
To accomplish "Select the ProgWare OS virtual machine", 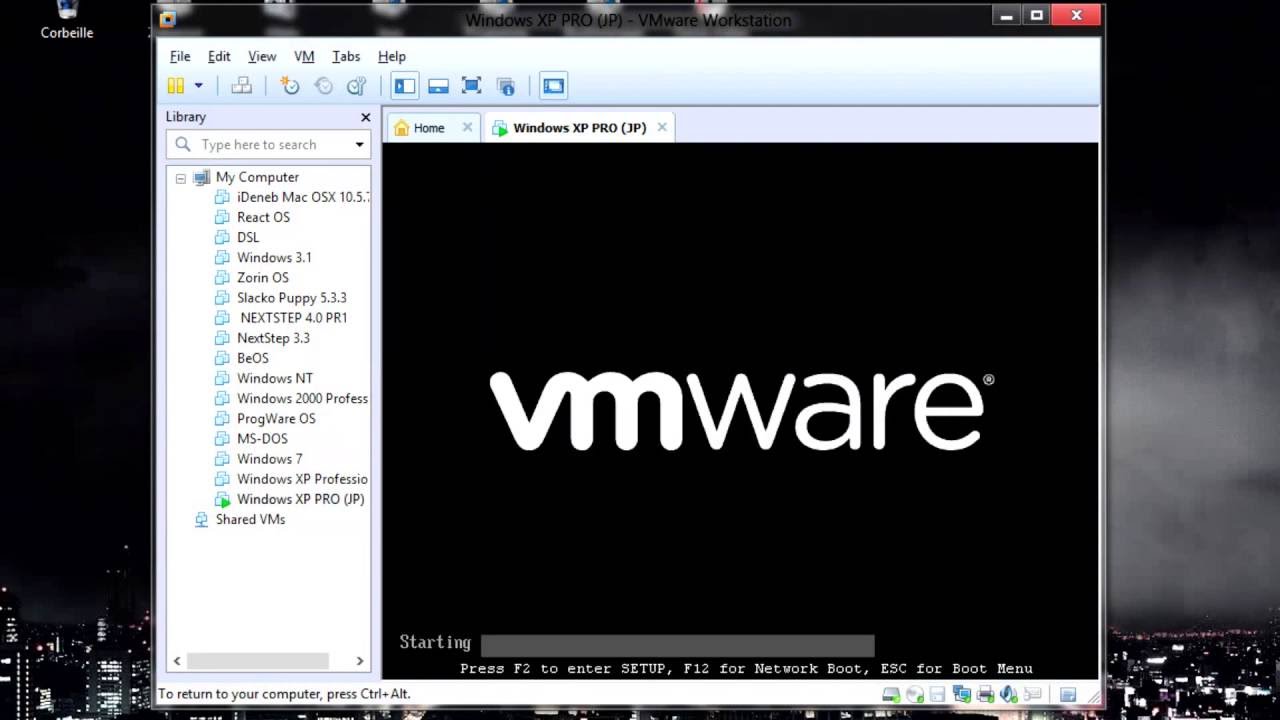I will tap(276, 418).
